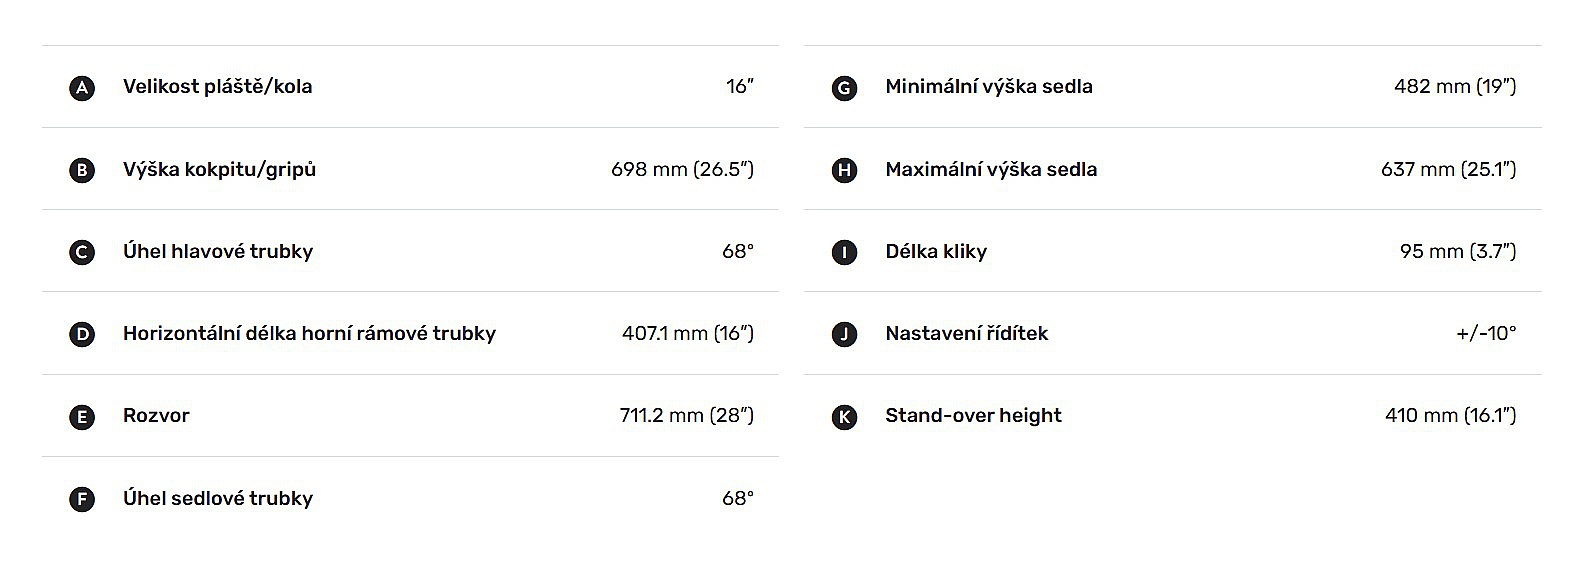Click the letter I badge icon
The image size is (1582, 574).
844,252
